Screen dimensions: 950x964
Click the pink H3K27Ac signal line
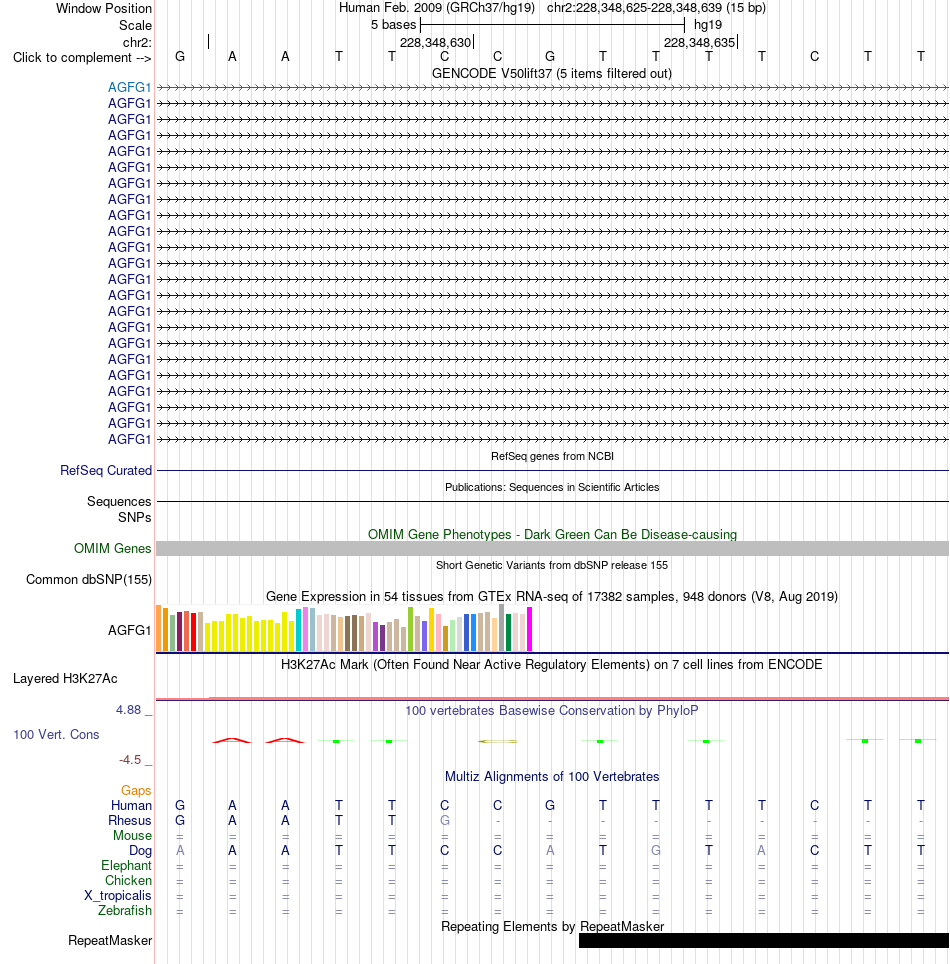point(552,698)
